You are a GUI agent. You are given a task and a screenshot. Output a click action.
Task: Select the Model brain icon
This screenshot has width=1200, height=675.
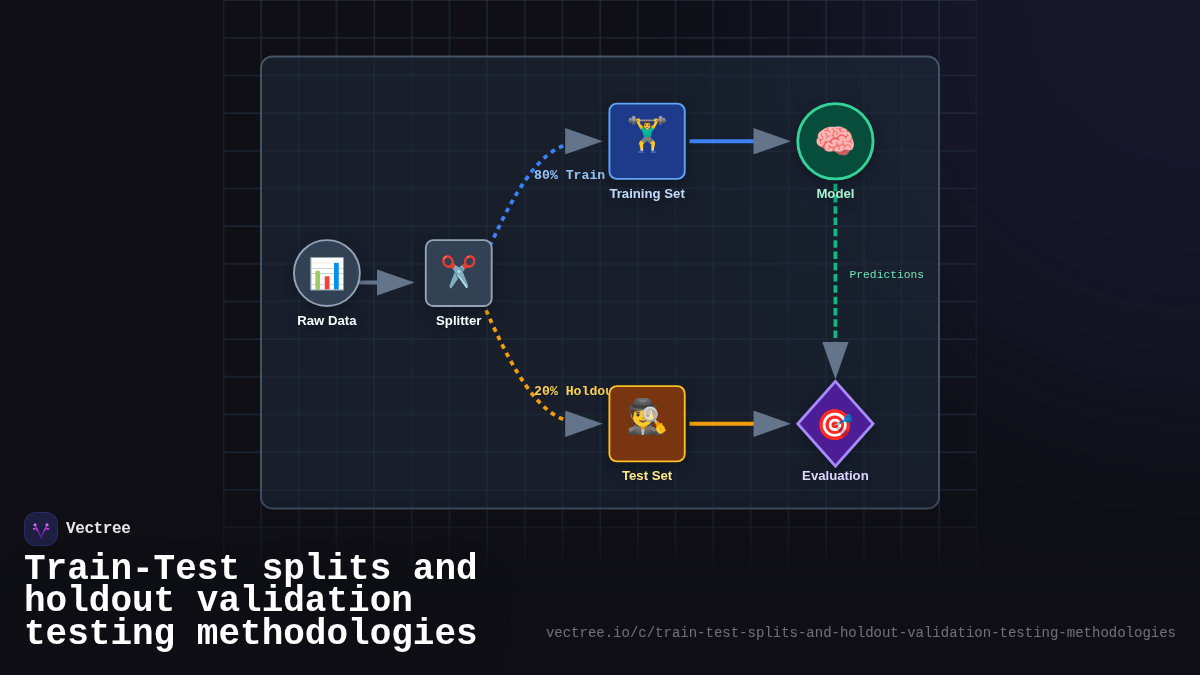coord(835,141)
